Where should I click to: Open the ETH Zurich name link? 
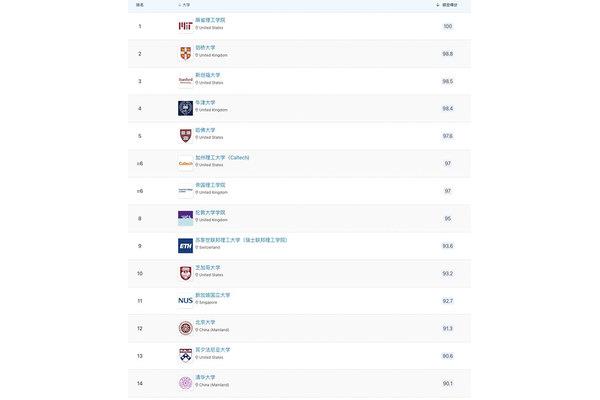point(241,240)
